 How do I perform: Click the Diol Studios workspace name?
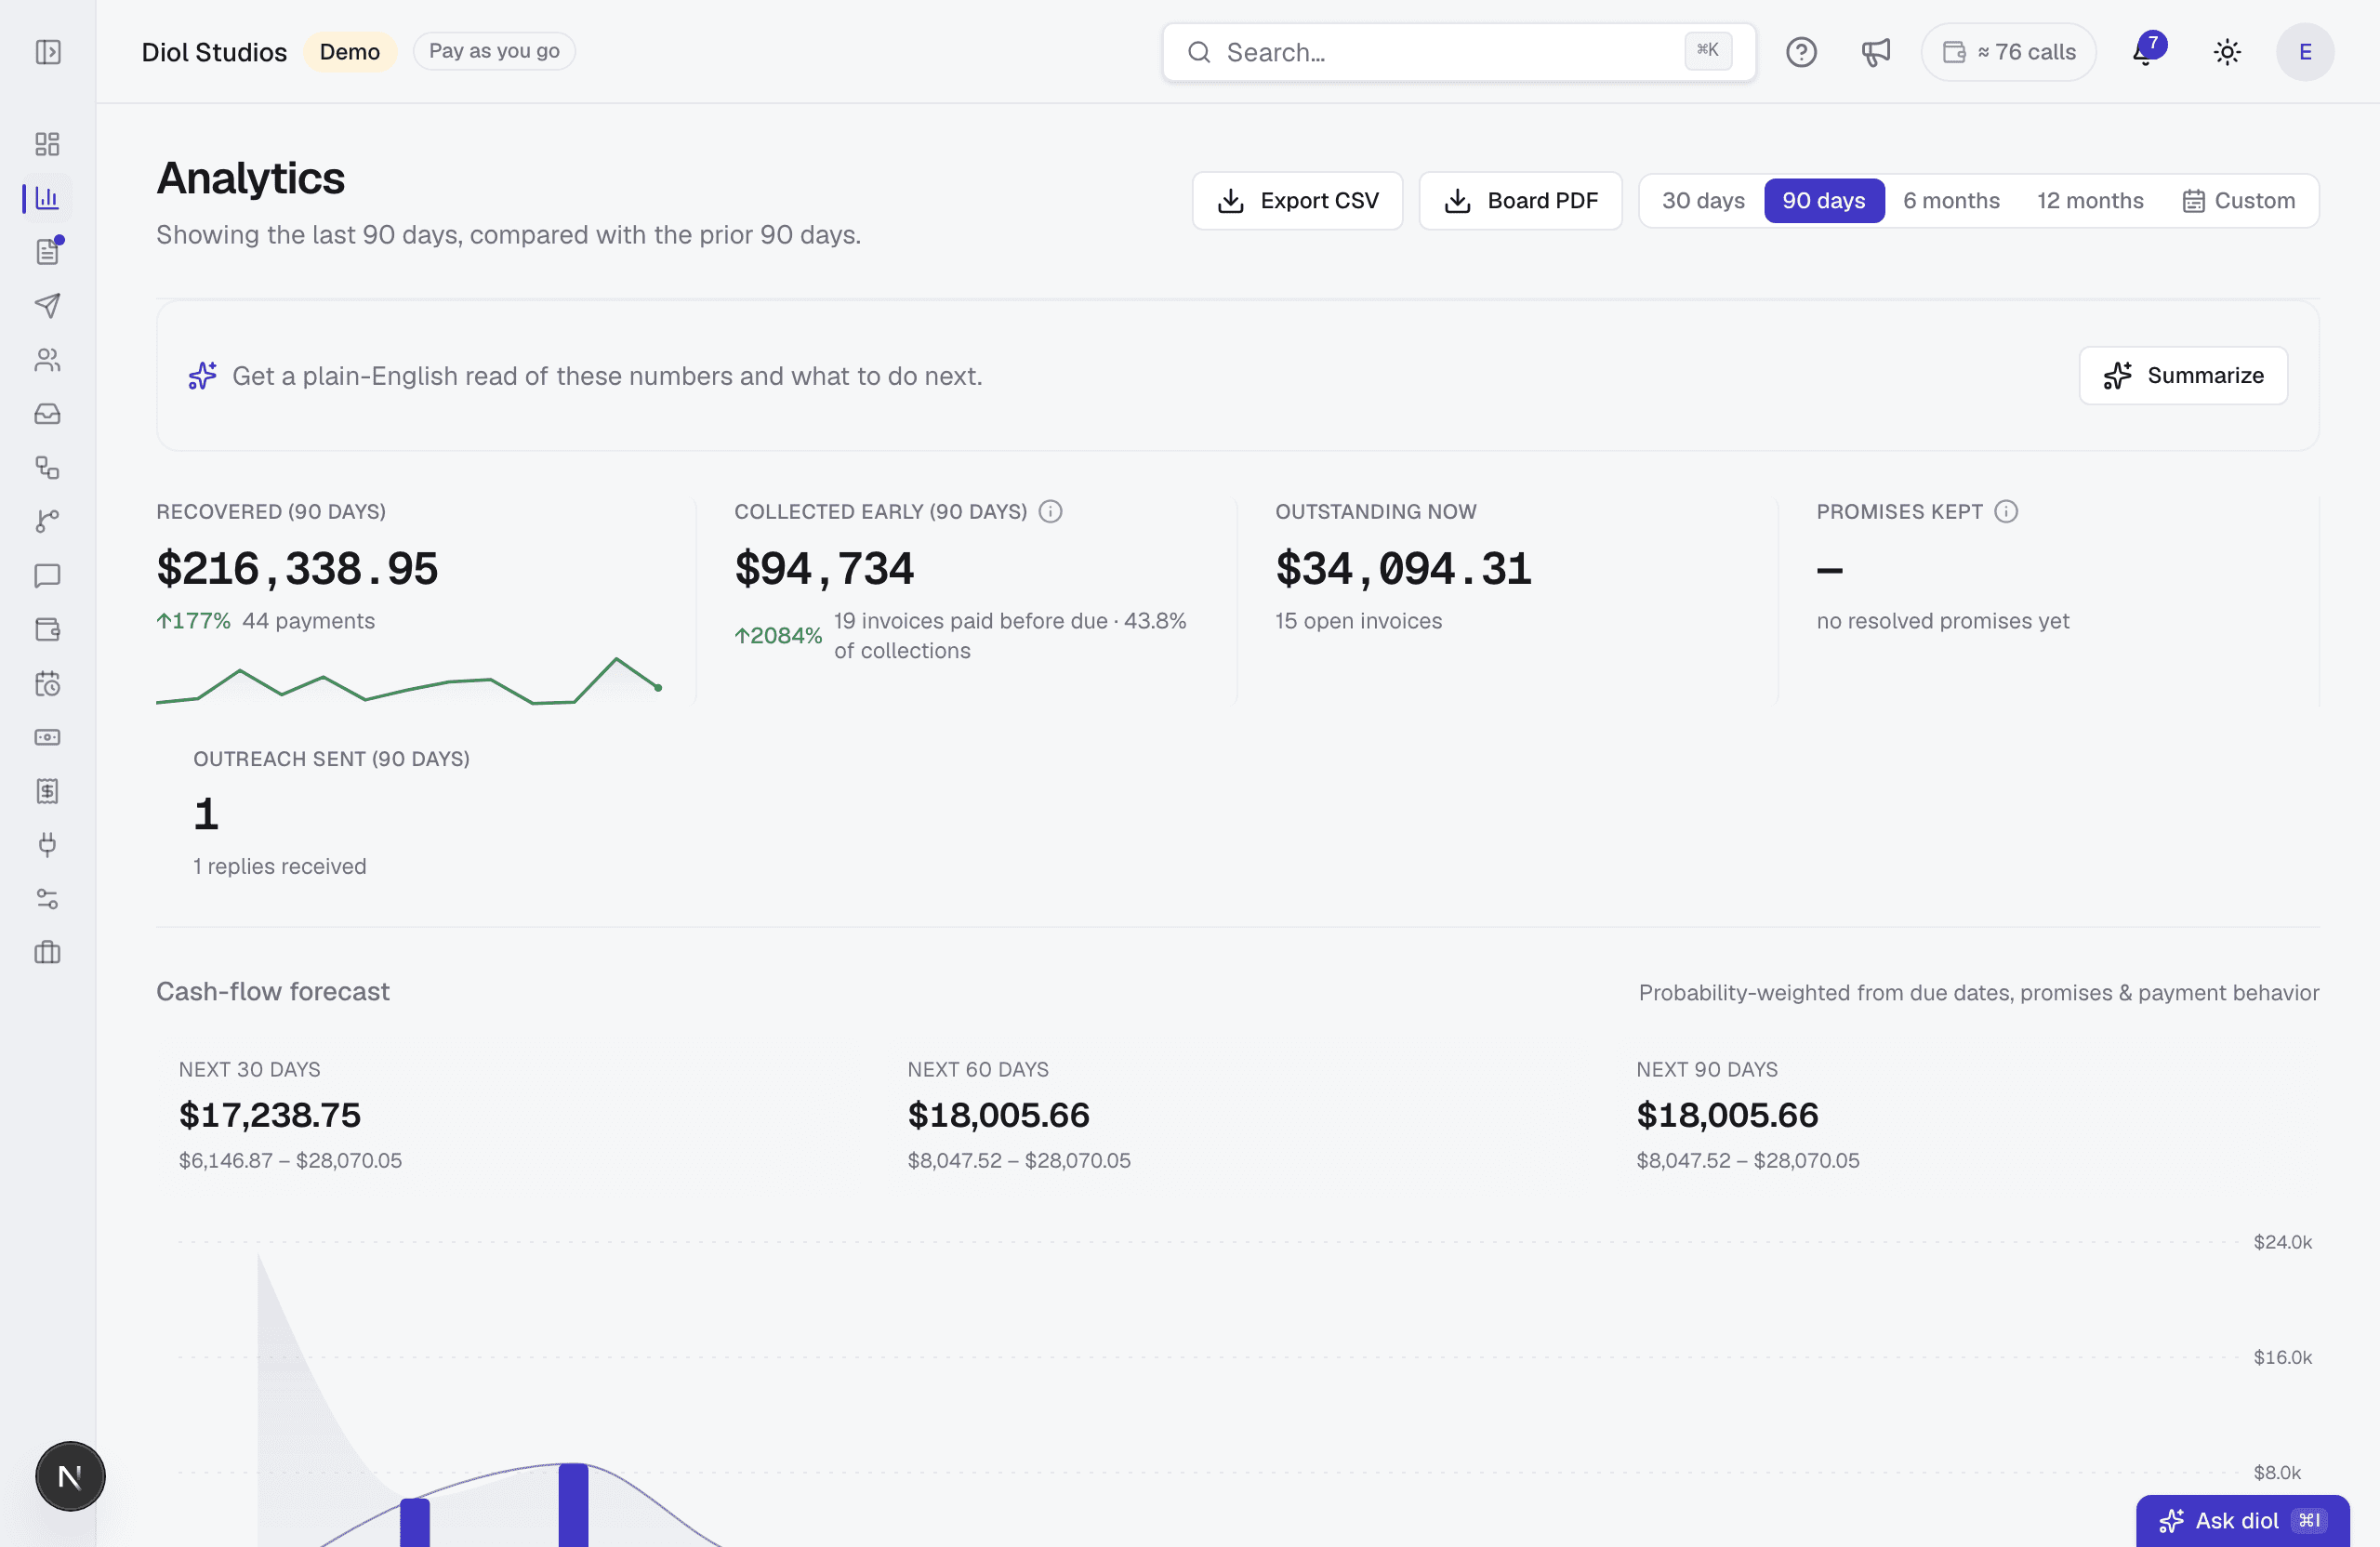214,52
